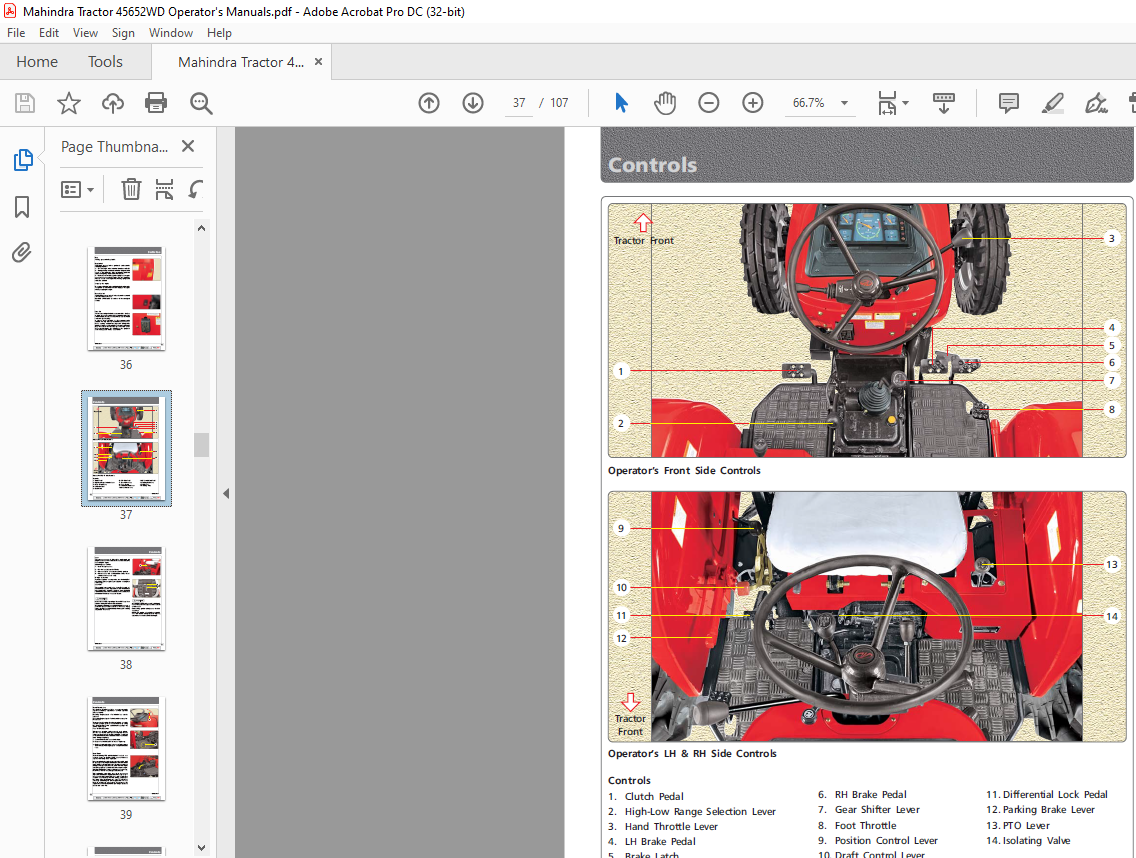This screenshot has height=858, width=1136.
Task: Select page 37 thumbnail
Action: click(x=127, y=448)
